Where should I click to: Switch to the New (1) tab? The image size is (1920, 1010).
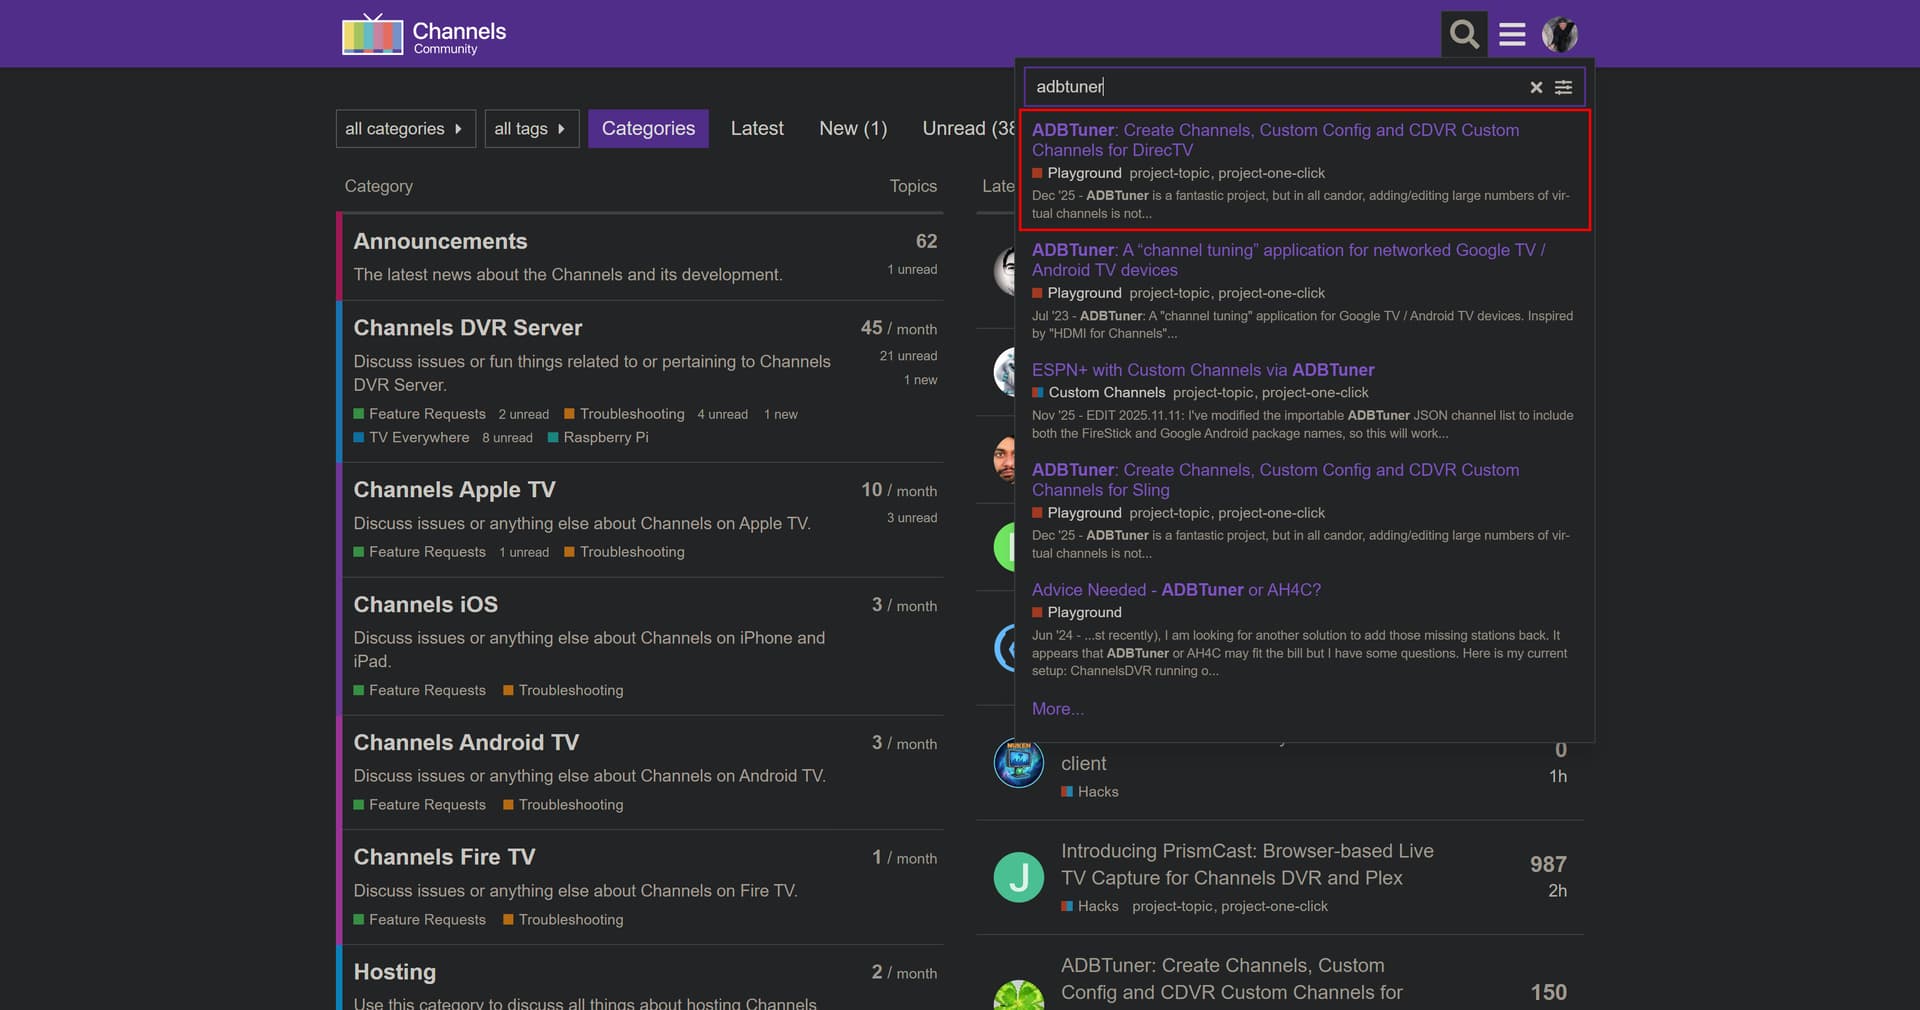click(x=852, y=129)
